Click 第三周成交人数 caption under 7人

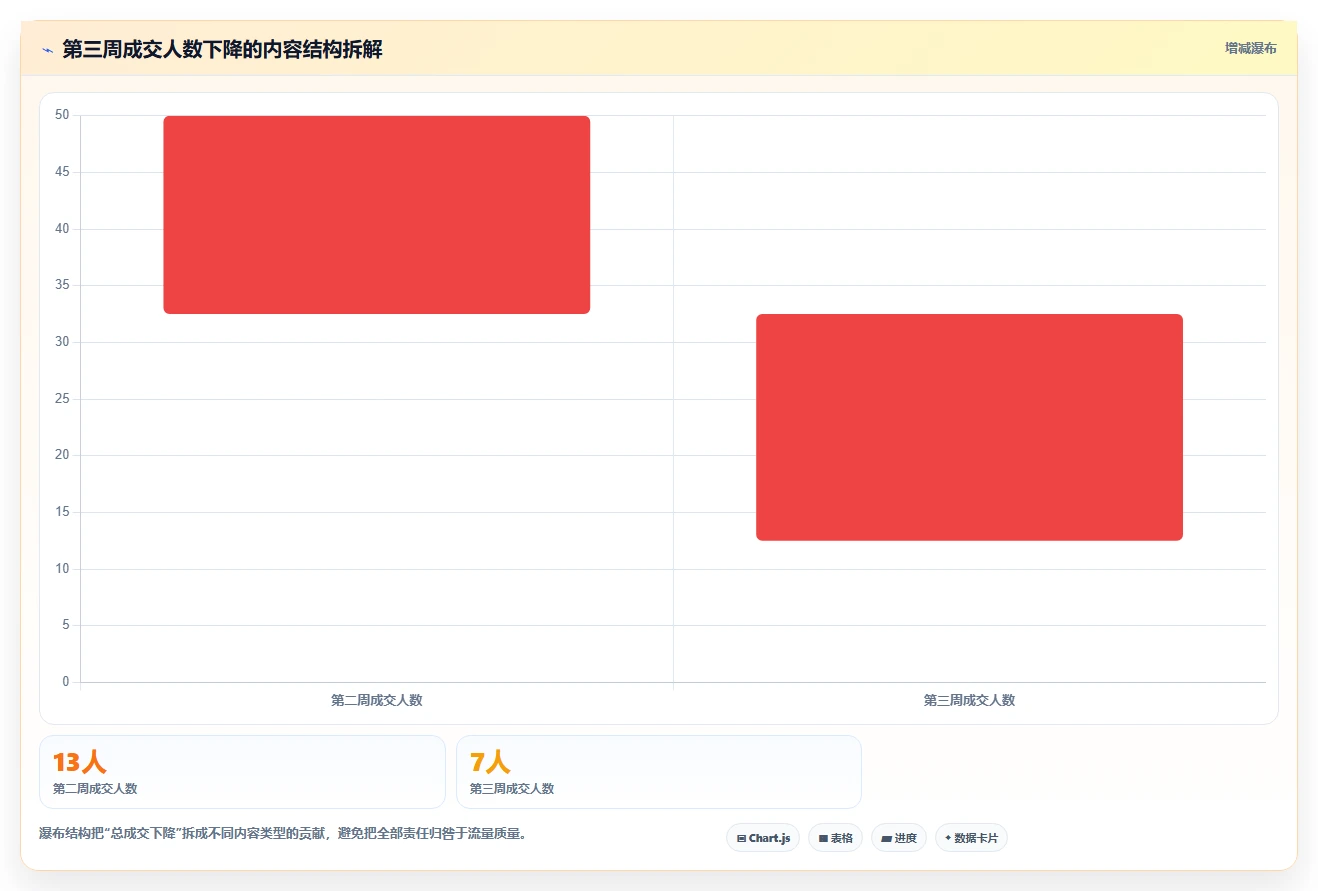pyautogui.click(x=512, y=788)
